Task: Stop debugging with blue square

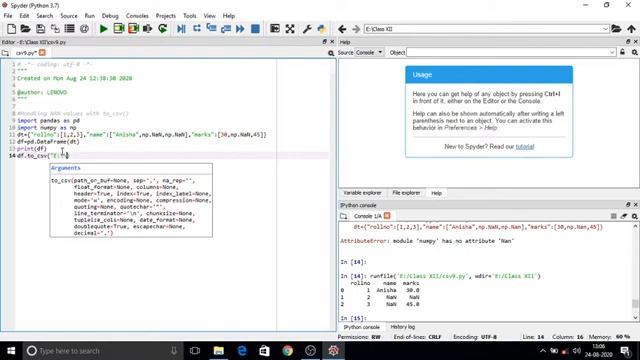Action: [x=255, y=29]
